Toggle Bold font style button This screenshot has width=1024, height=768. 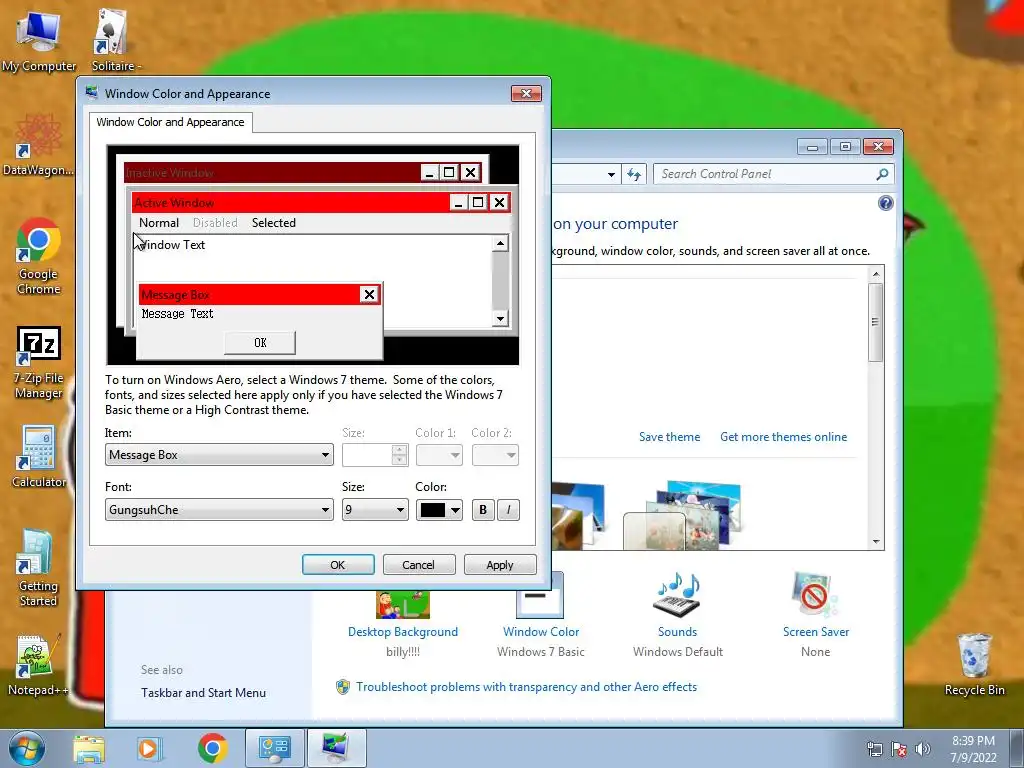tap(483, 510)
